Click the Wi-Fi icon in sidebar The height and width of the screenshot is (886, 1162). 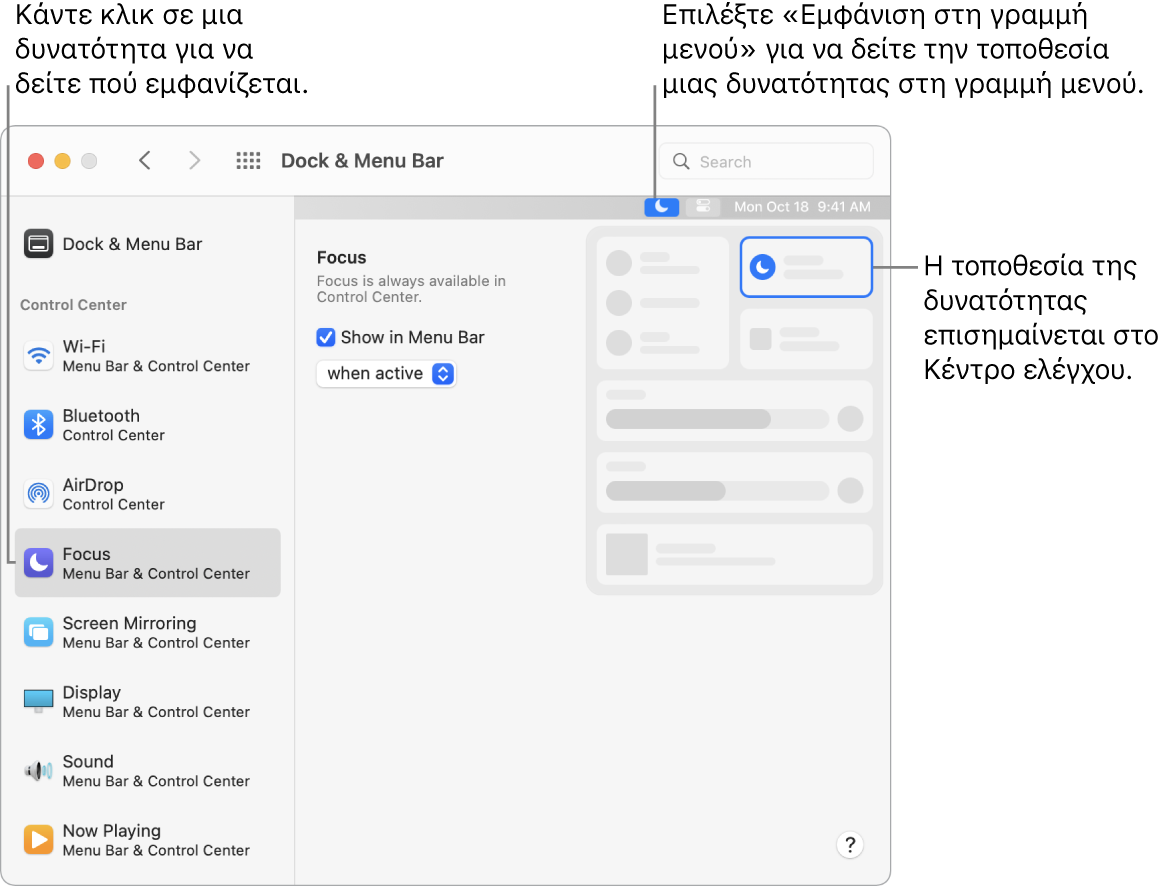pyautogui.click(x=38, y=356)
